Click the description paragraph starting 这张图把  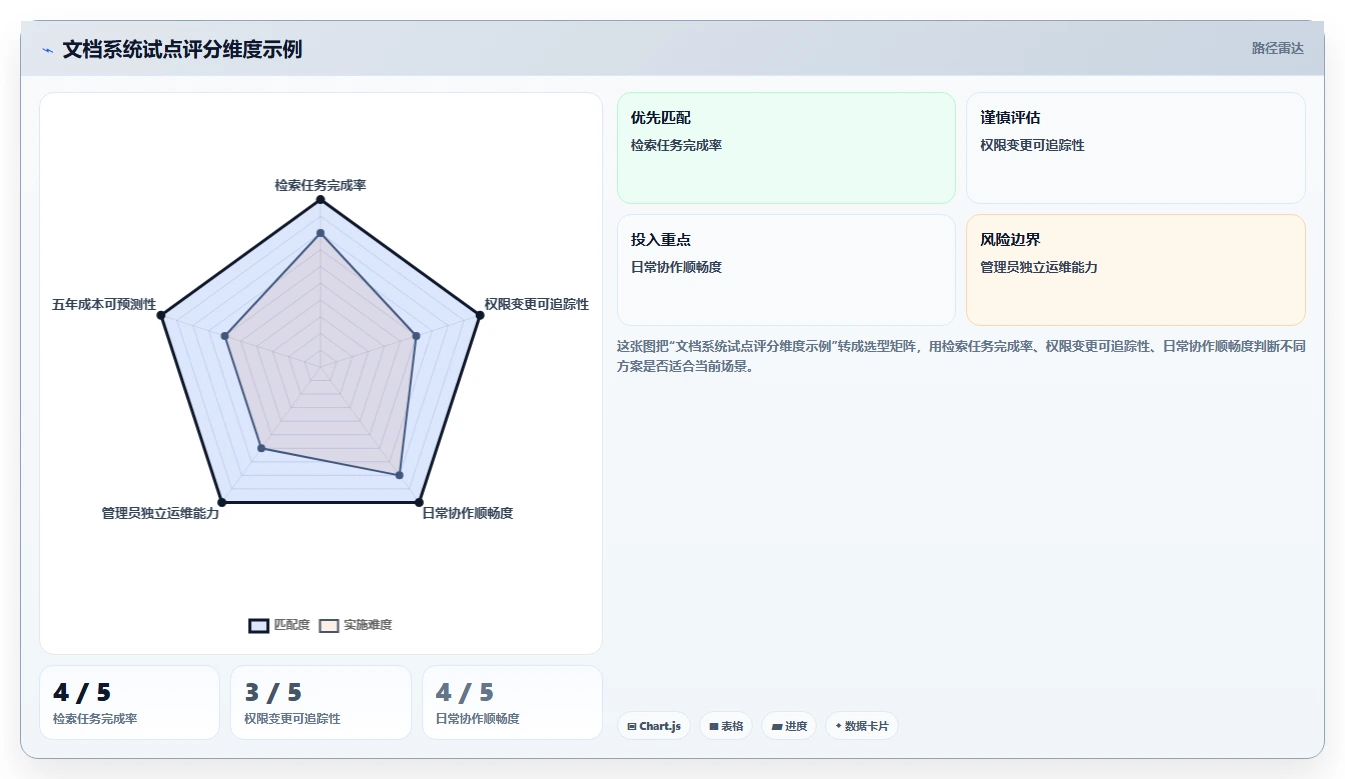[961, 356]
